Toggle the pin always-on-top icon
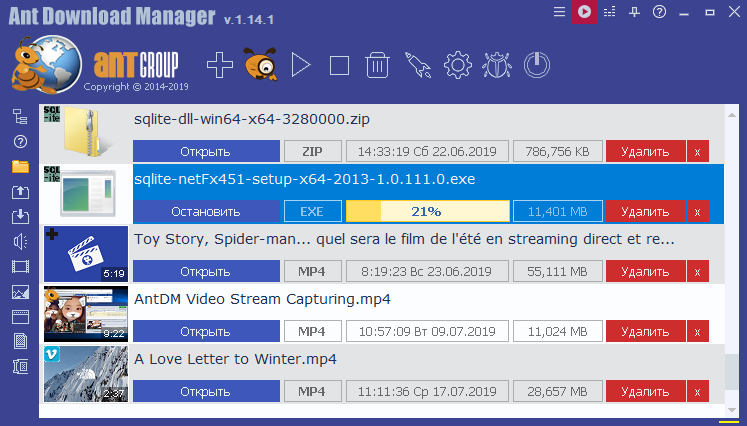Image resolution: width=747 pixels, height=426 pixels. 634,12
